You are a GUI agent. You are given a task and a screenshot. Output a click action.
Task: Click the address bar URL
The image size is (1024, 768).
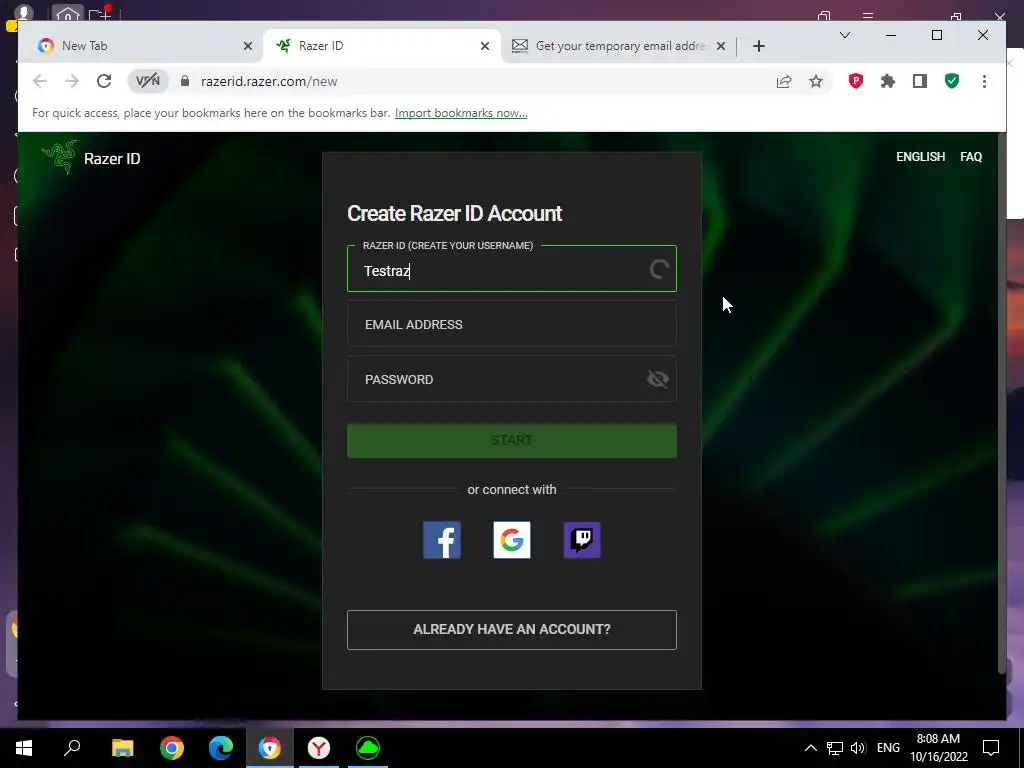coord(269,81)
